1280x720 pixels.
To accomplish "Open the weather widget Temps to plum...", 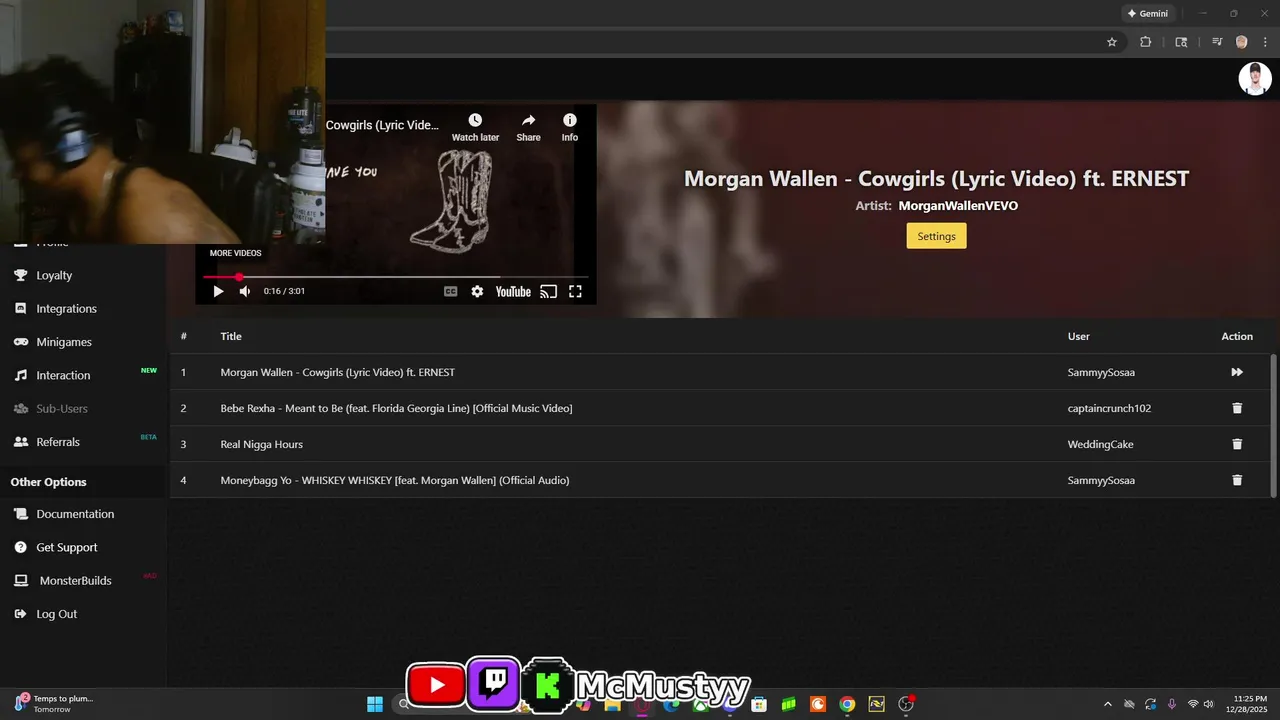I will click(x=55, y=704).
